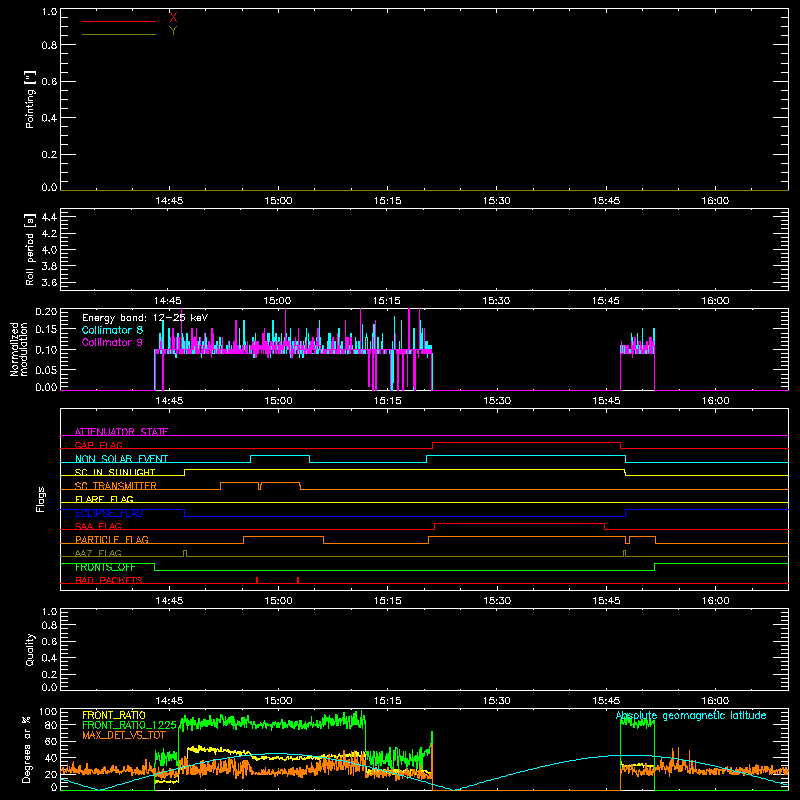800x800 pixels.
Task: Click the olive legend line beside Y
Action: (119, 34)
